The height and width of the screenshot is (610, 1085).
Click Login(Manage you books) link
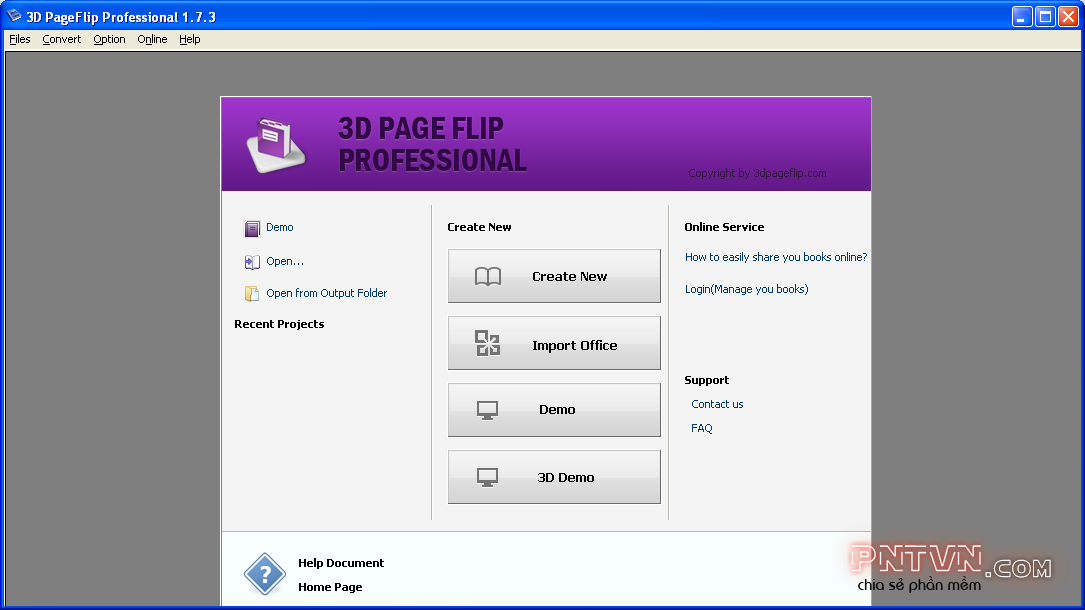[x=747, y=289]
